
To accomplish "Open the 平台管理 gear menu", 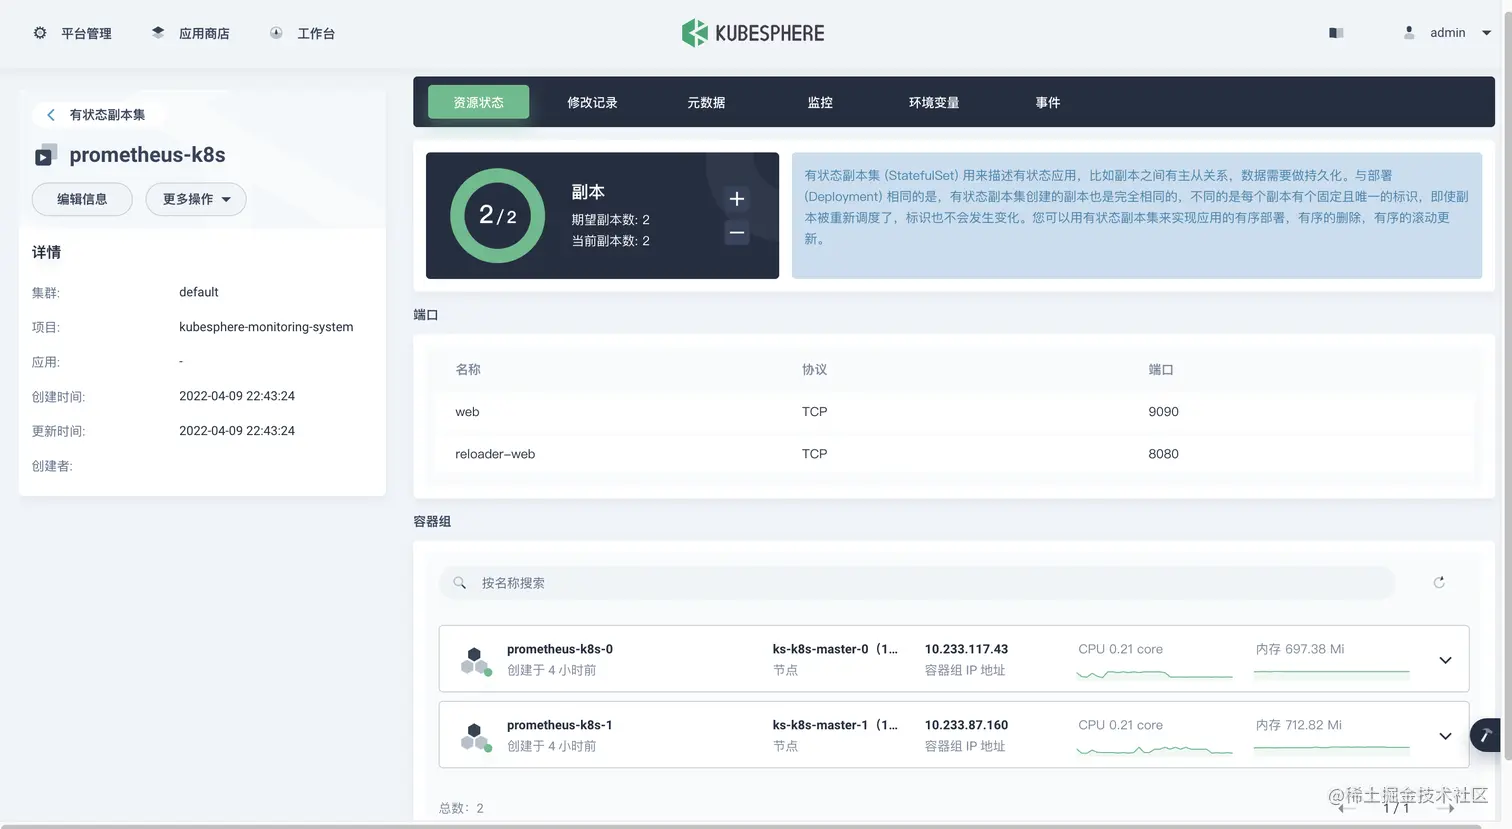I will [72, 33].
